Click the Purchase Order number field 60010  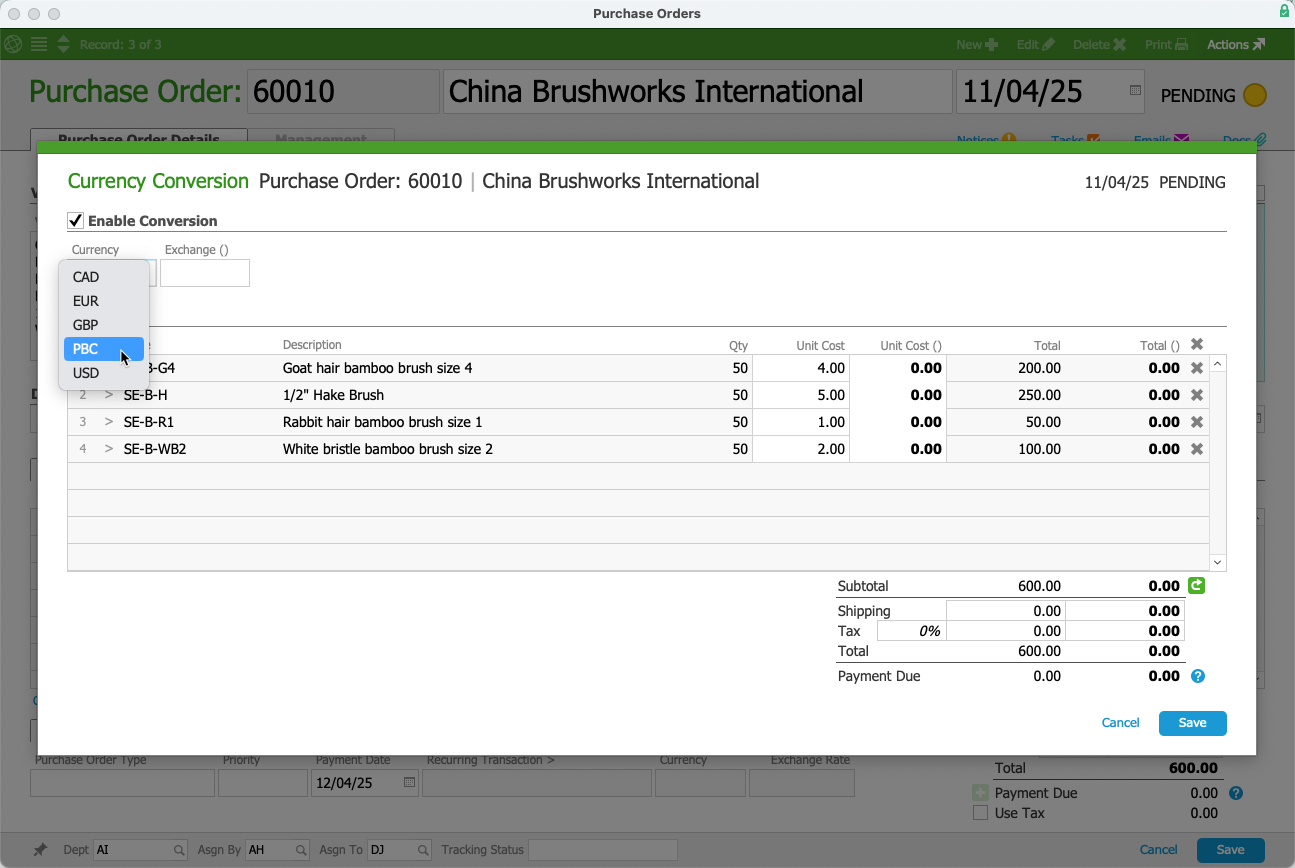click(343, 92)
